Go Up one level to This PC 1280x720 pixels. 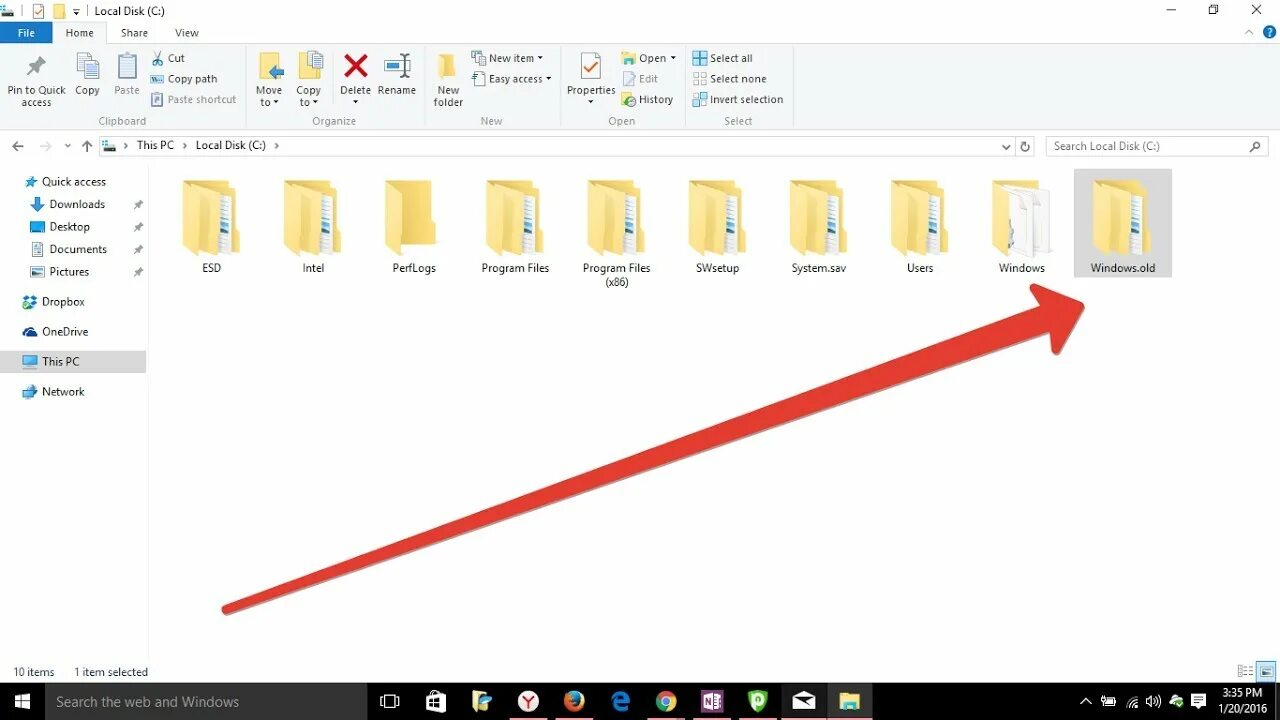point(87,146)
